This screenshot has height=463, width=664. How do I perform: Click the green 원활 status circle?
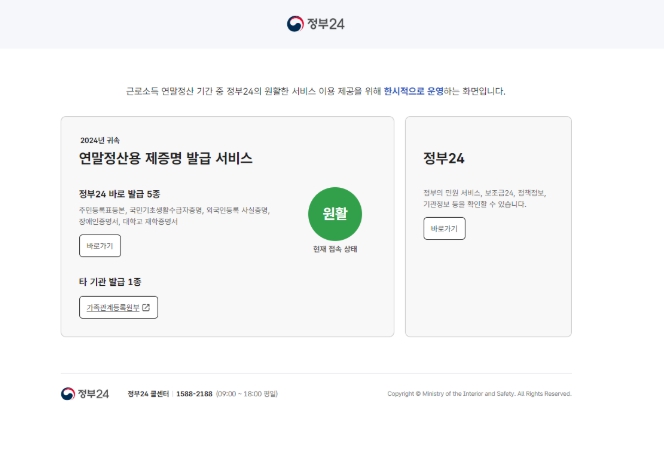tap(335, 214)
